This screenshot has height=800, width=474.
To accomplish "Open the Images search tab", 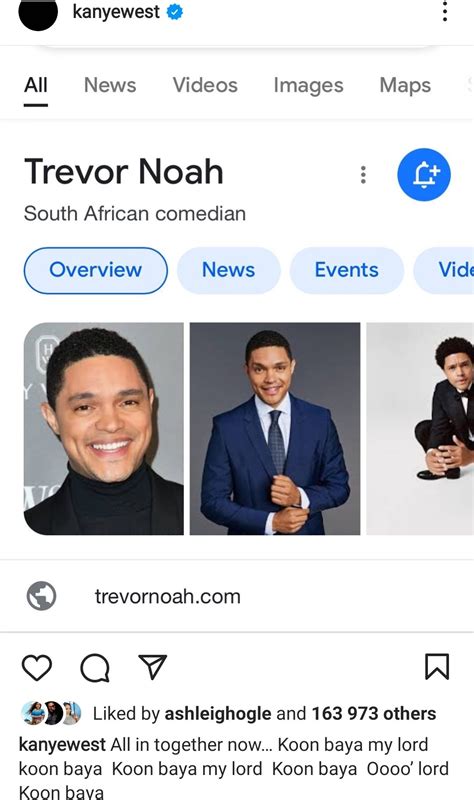I will click(x=308, y=85).
